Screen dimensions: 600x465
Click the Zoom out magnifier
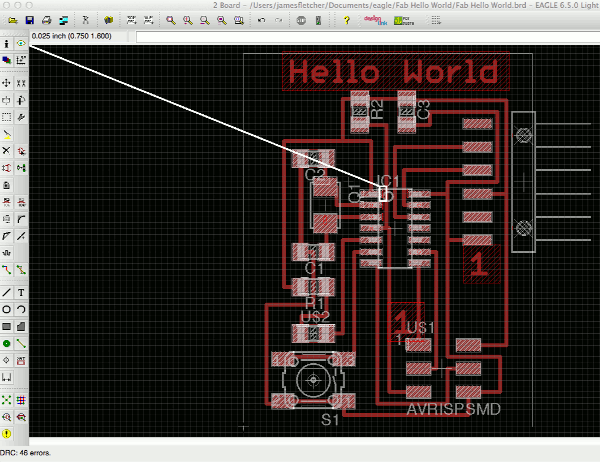pyautogui.click(x=205, y=20)
